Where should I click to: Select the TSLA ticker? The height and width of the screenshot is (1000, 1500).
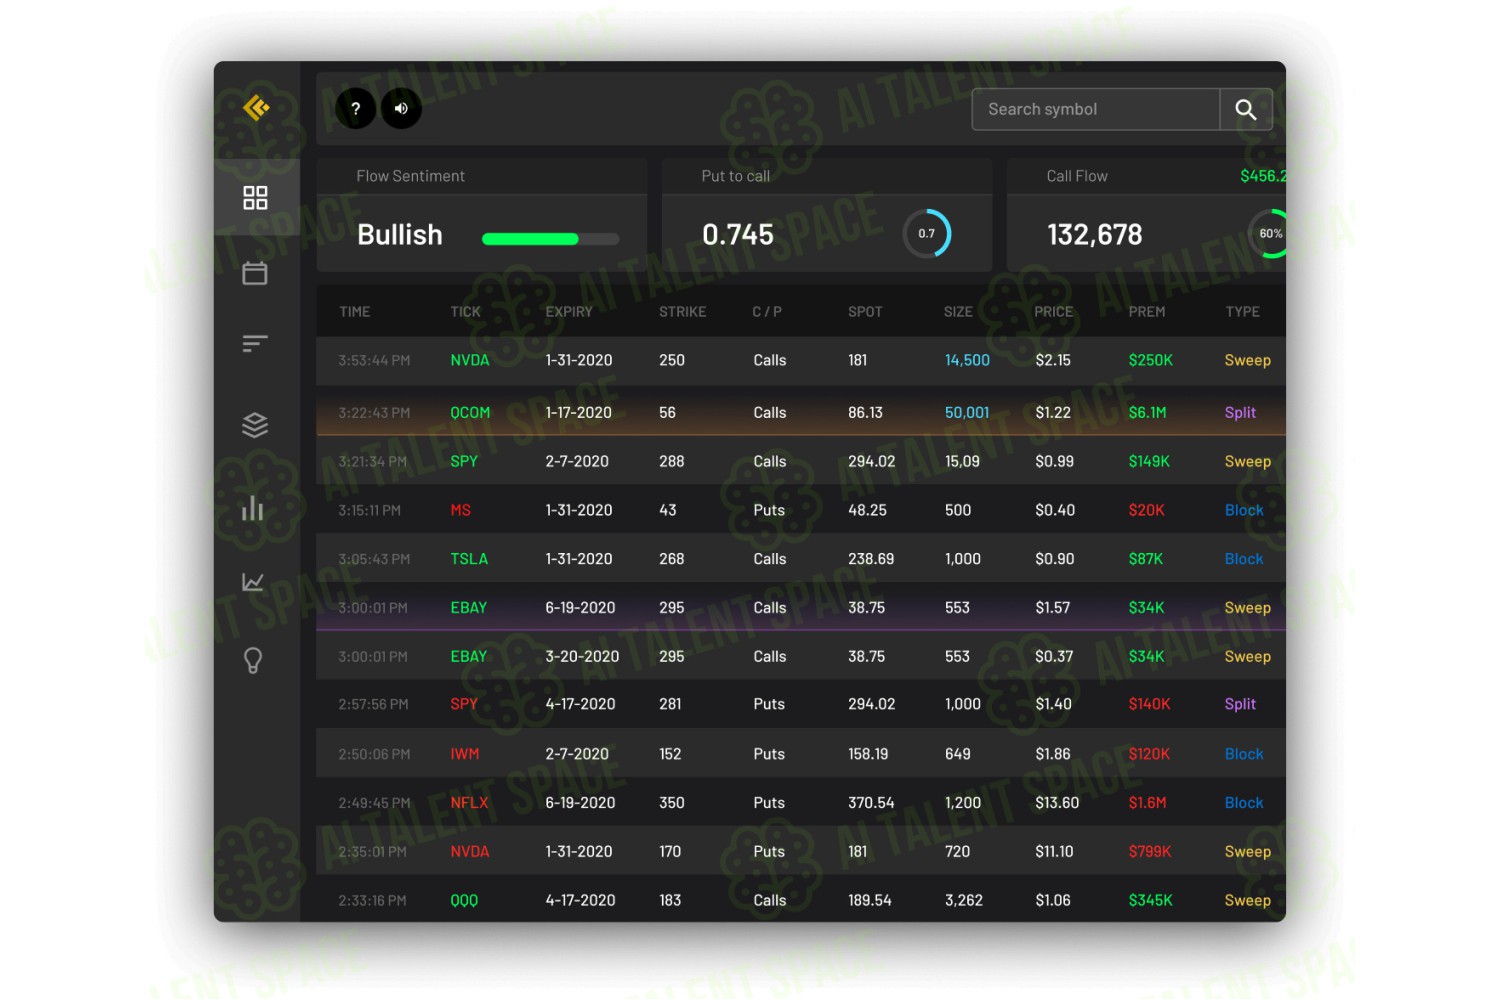click(469, 559)
